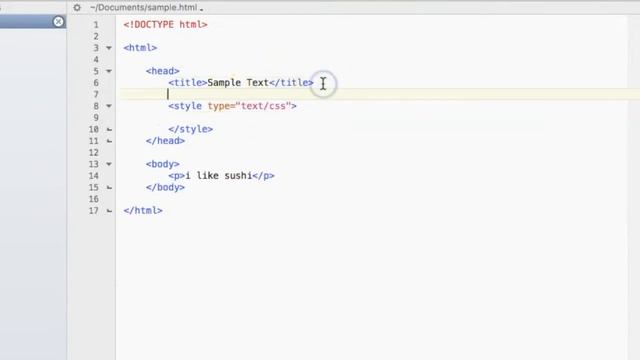The width and height of the screenshot is (640, 360).
Task: Click the closing </head> tag
Action: point(165,141)
